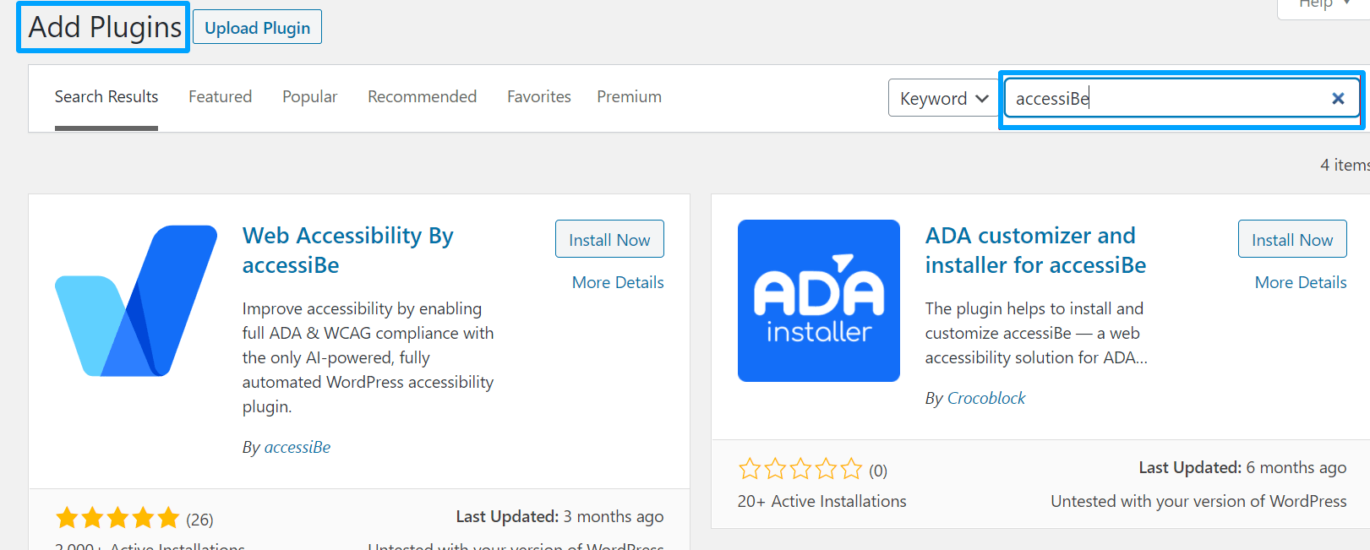Visit the Crocoblock author link
Viewport: 1370px width, 550px height.
[986, 398]
